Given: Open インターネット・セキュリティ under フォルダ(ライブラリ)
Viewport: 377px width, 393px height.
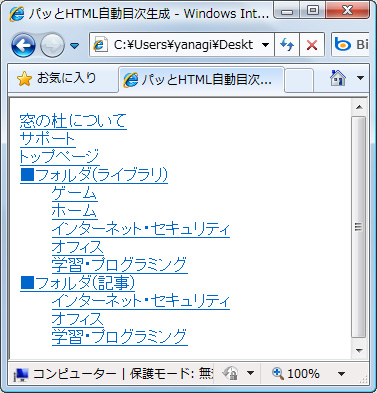Looking at the screenshot, I should [x=141, y=229].
